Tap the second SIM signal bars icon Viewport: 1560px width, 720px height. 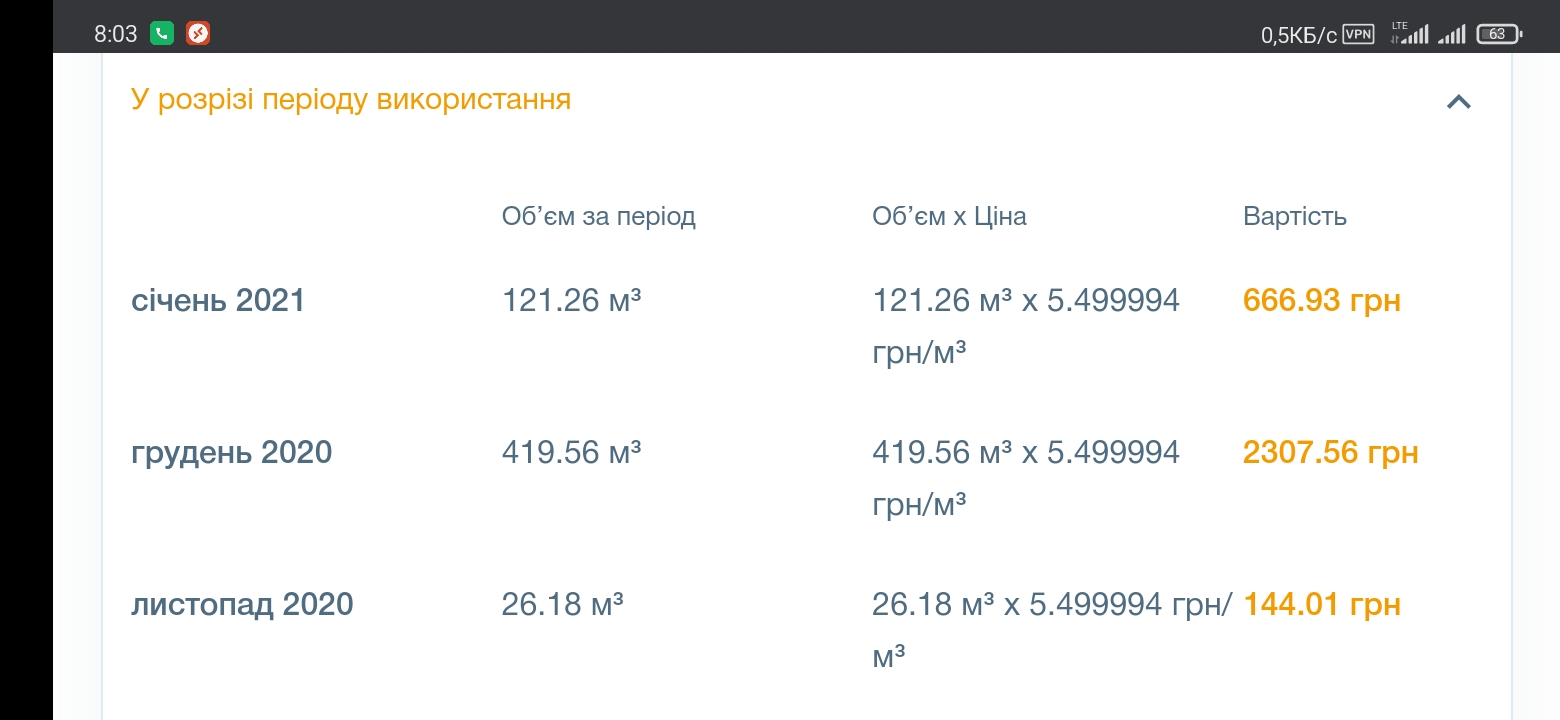pos(1452,34)
